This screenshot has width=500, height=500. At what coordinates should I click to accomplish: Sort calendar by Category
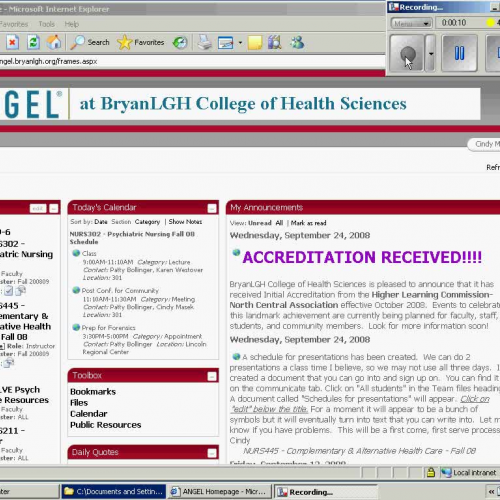pos(147,222)
